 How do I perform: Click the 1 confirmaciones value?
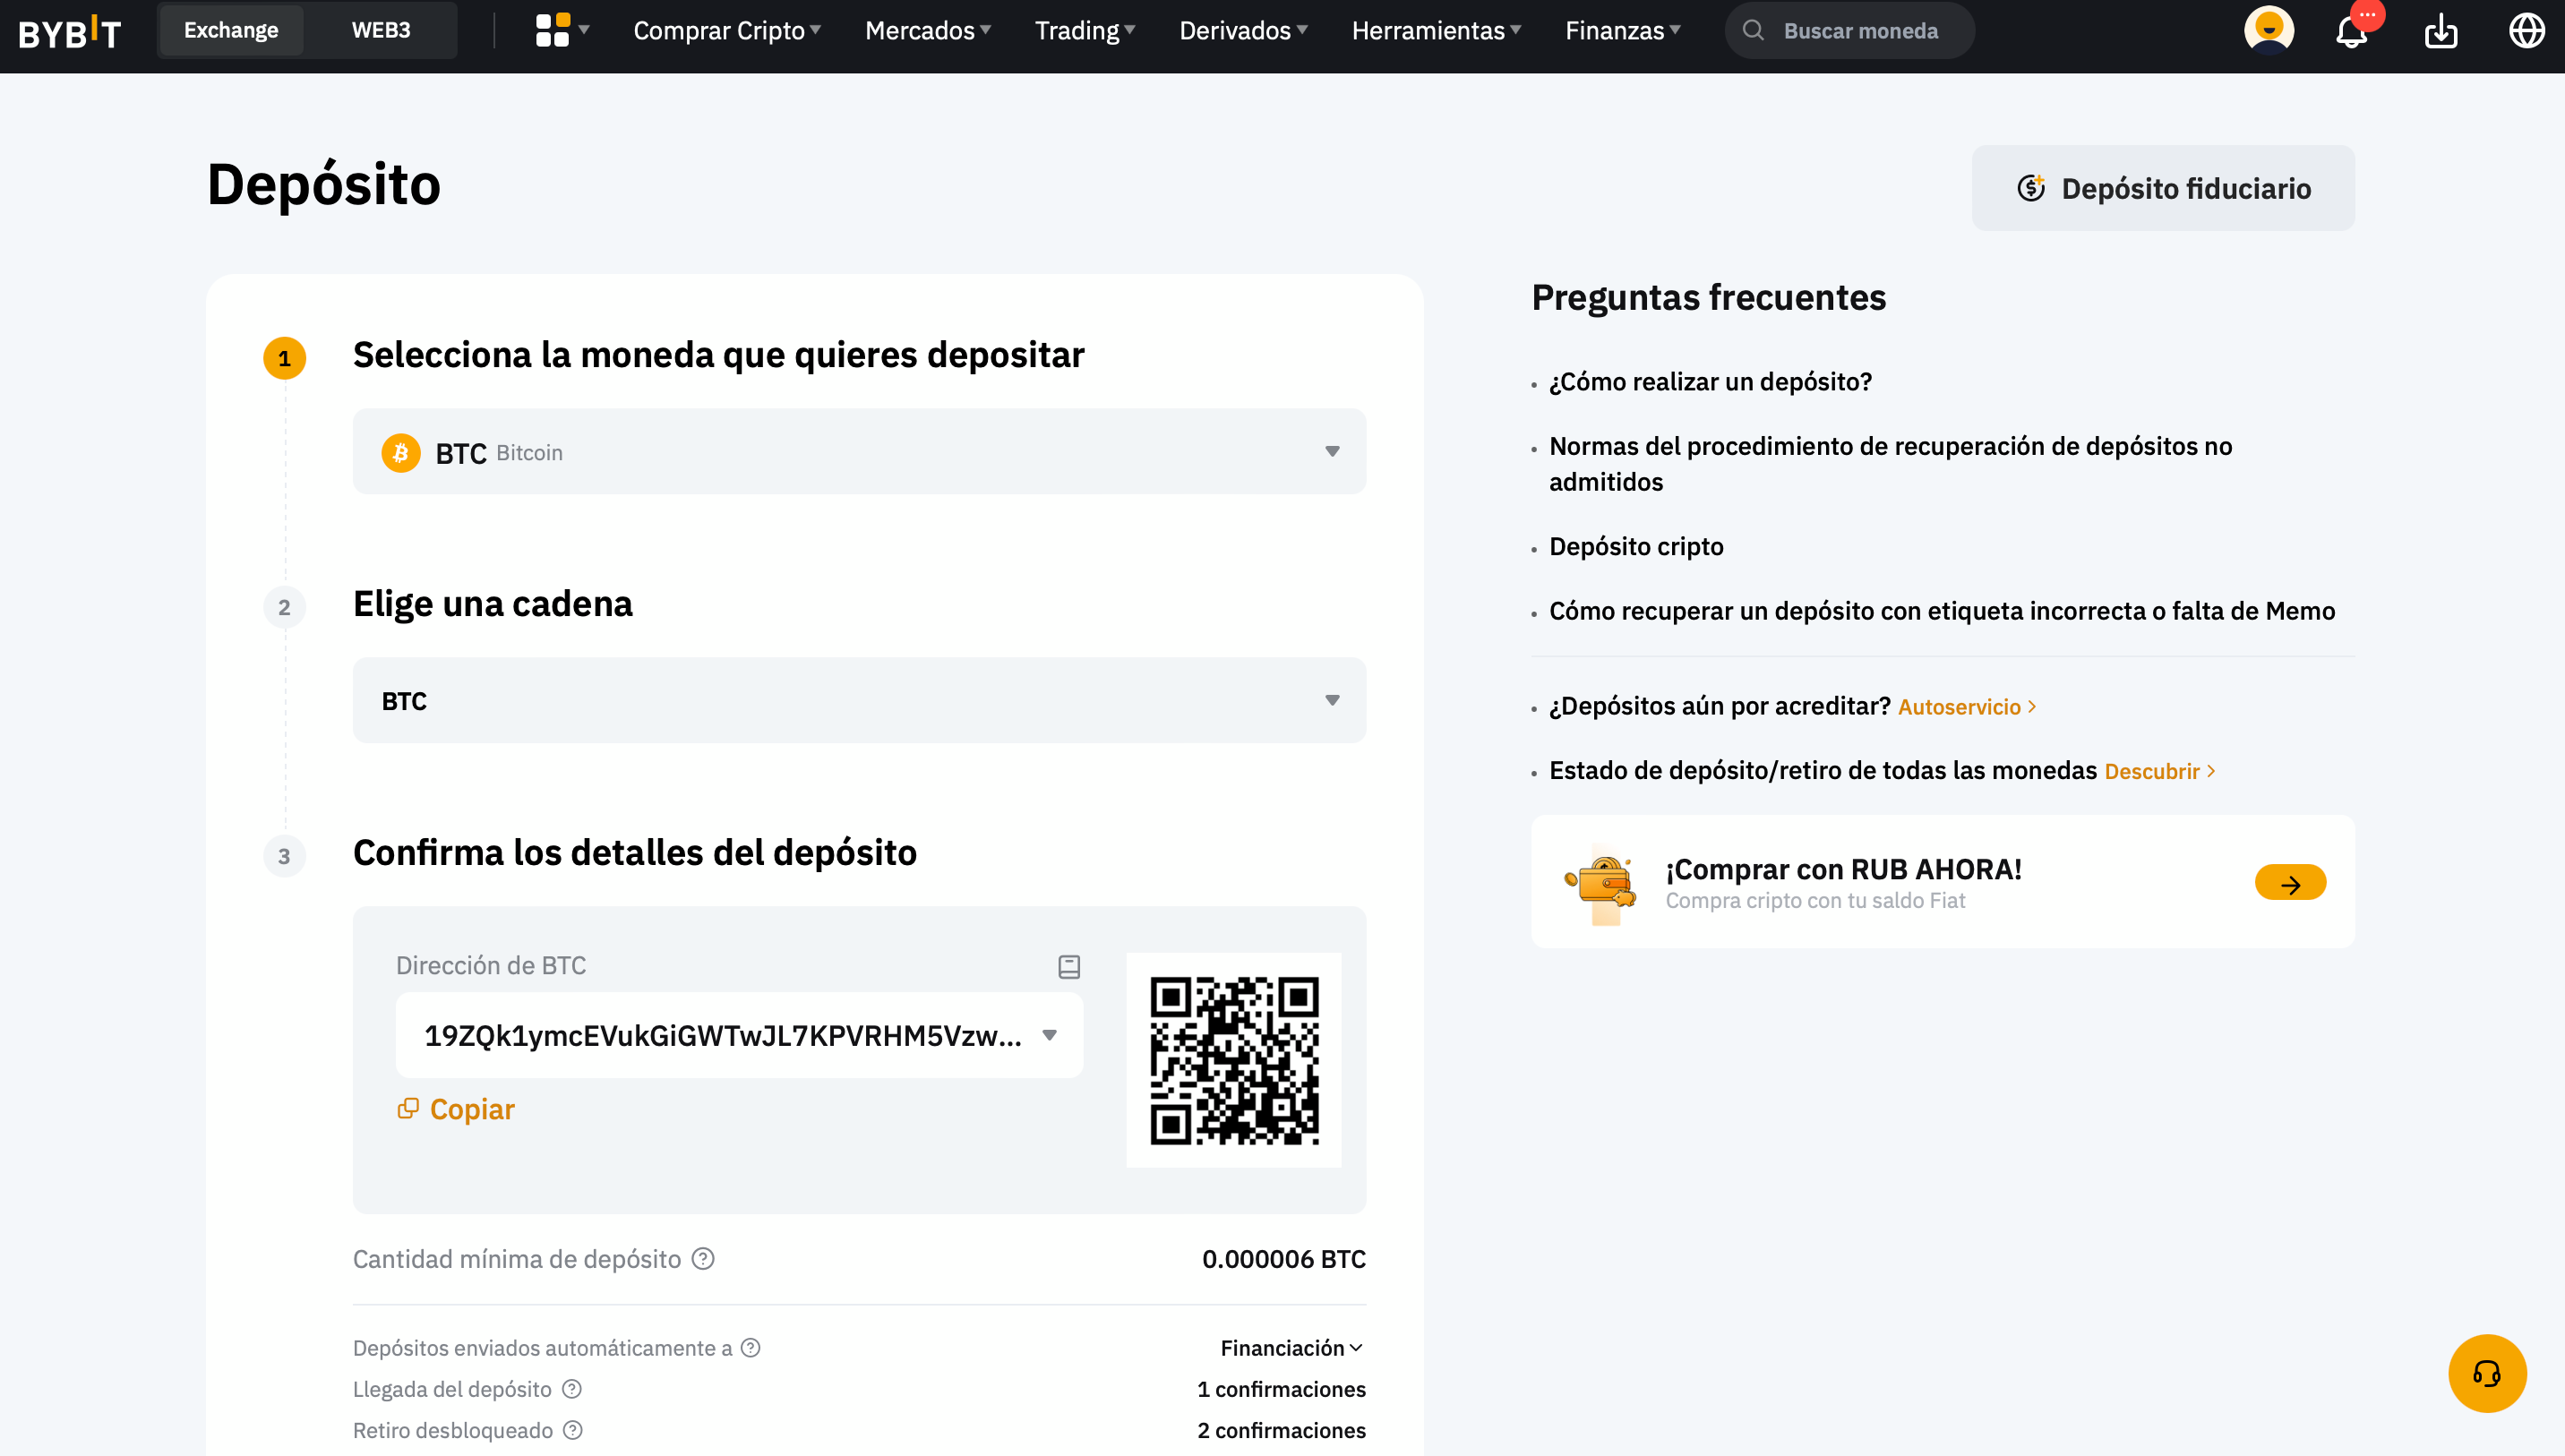[1281, 1388]
